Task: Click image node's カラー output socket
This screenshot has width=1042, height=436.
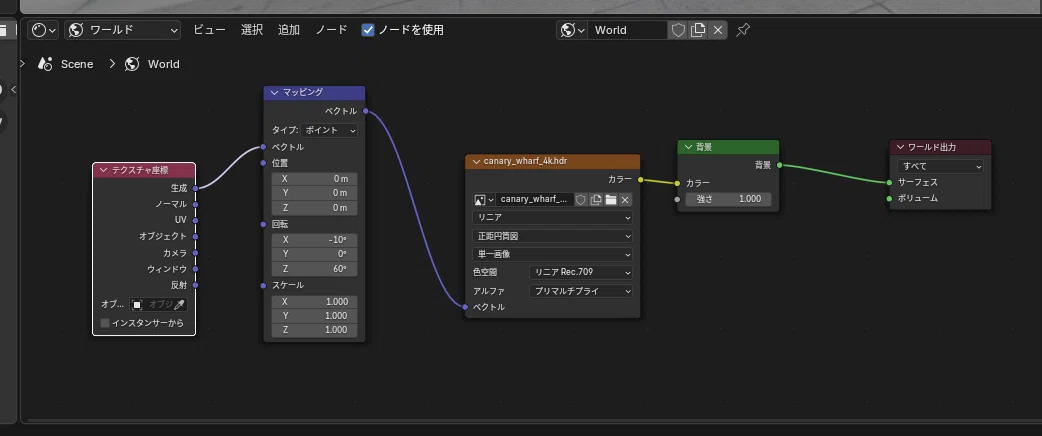Action: 641,179
